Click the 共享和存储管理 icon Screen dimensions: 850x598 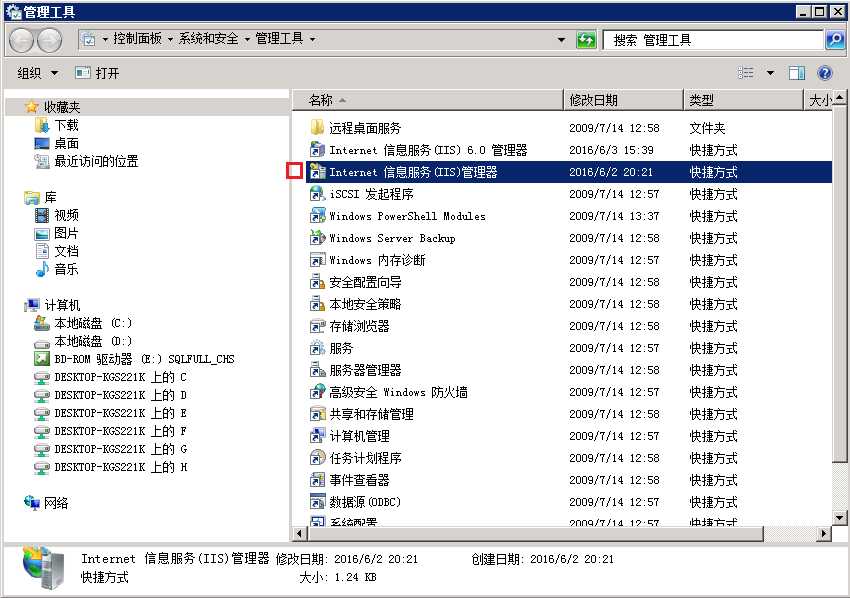pos(317,414)
